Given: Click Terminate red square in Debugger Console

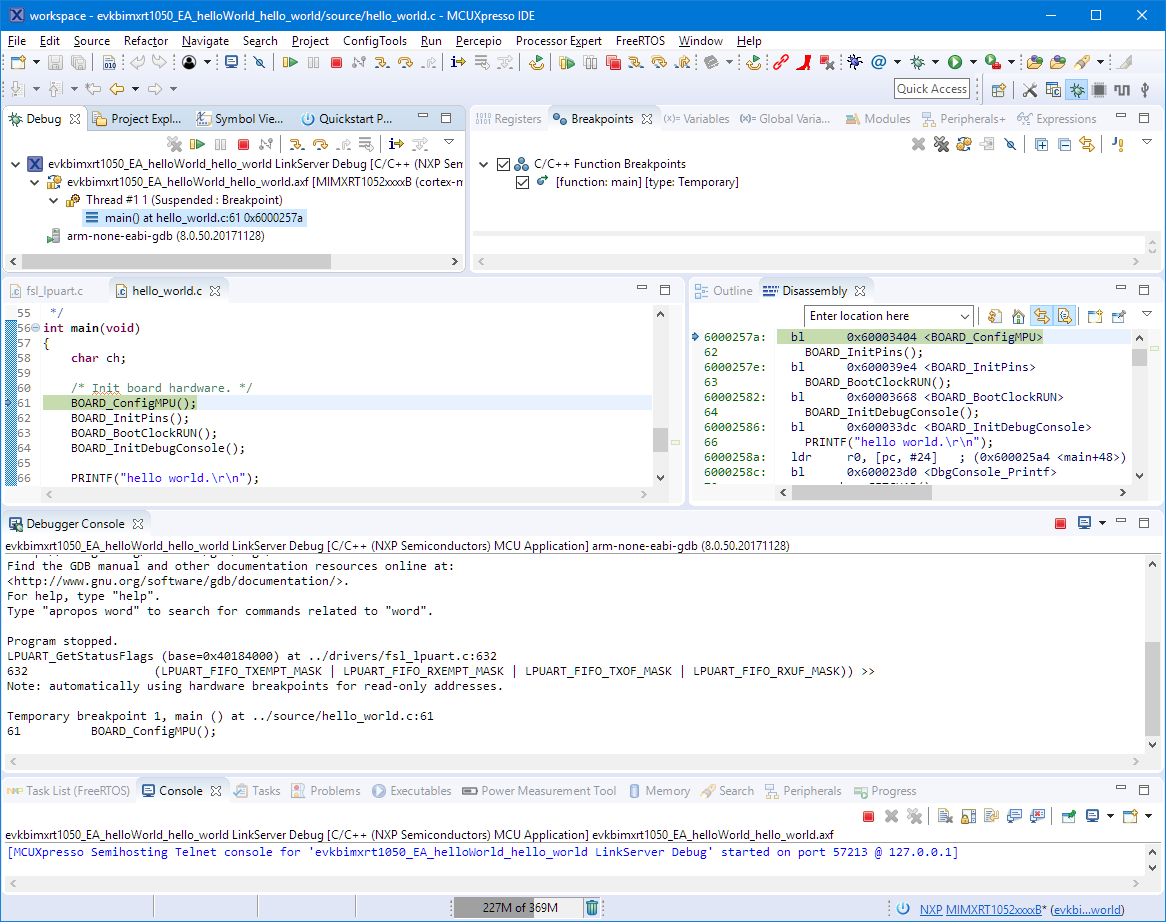Looking at the screenshot, I should click(x=1060, y=524).
